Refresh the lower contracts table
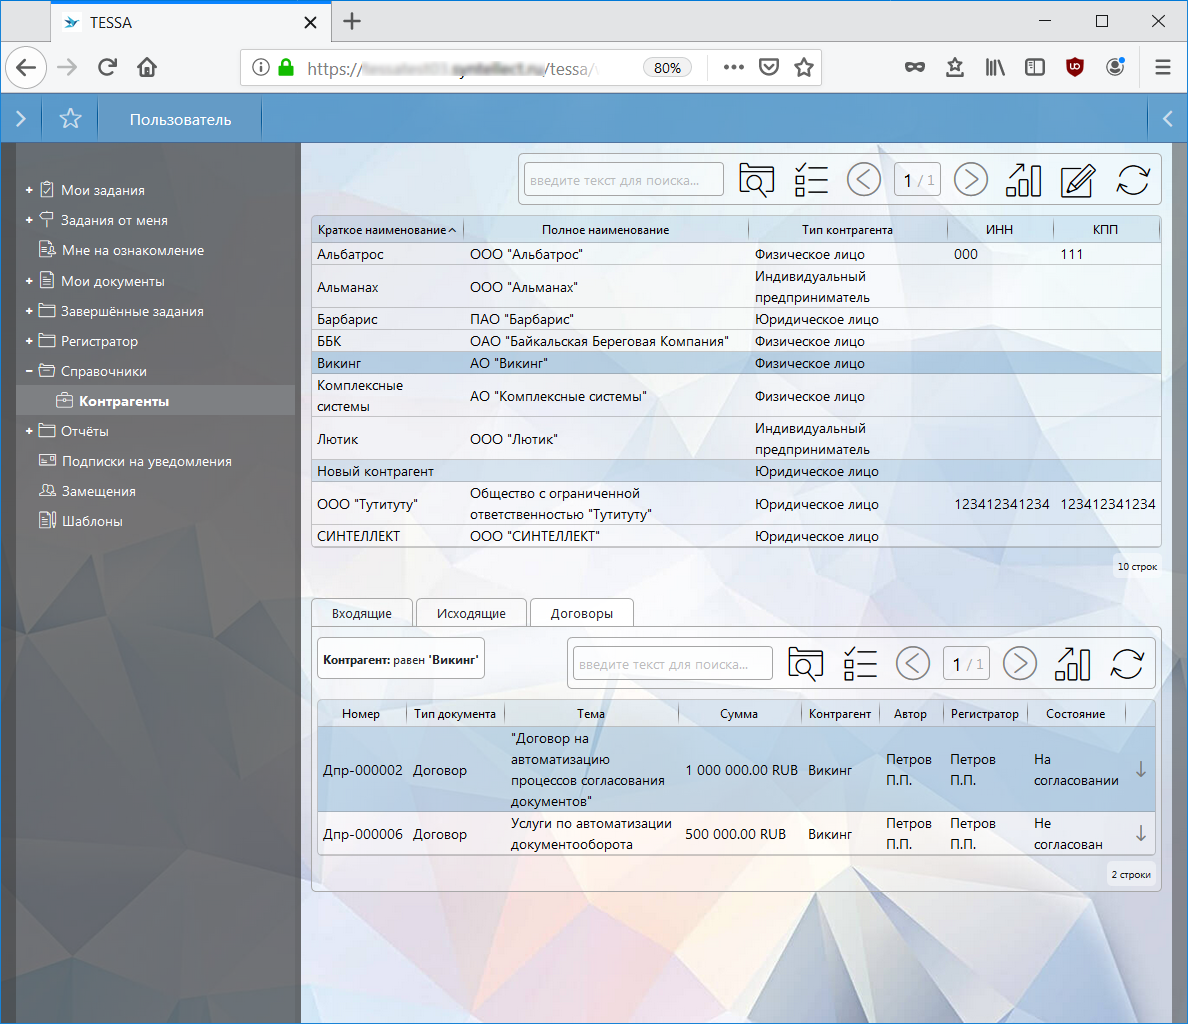Viewport: 1188px width, 1024px height. click(x=1127, y=664)
